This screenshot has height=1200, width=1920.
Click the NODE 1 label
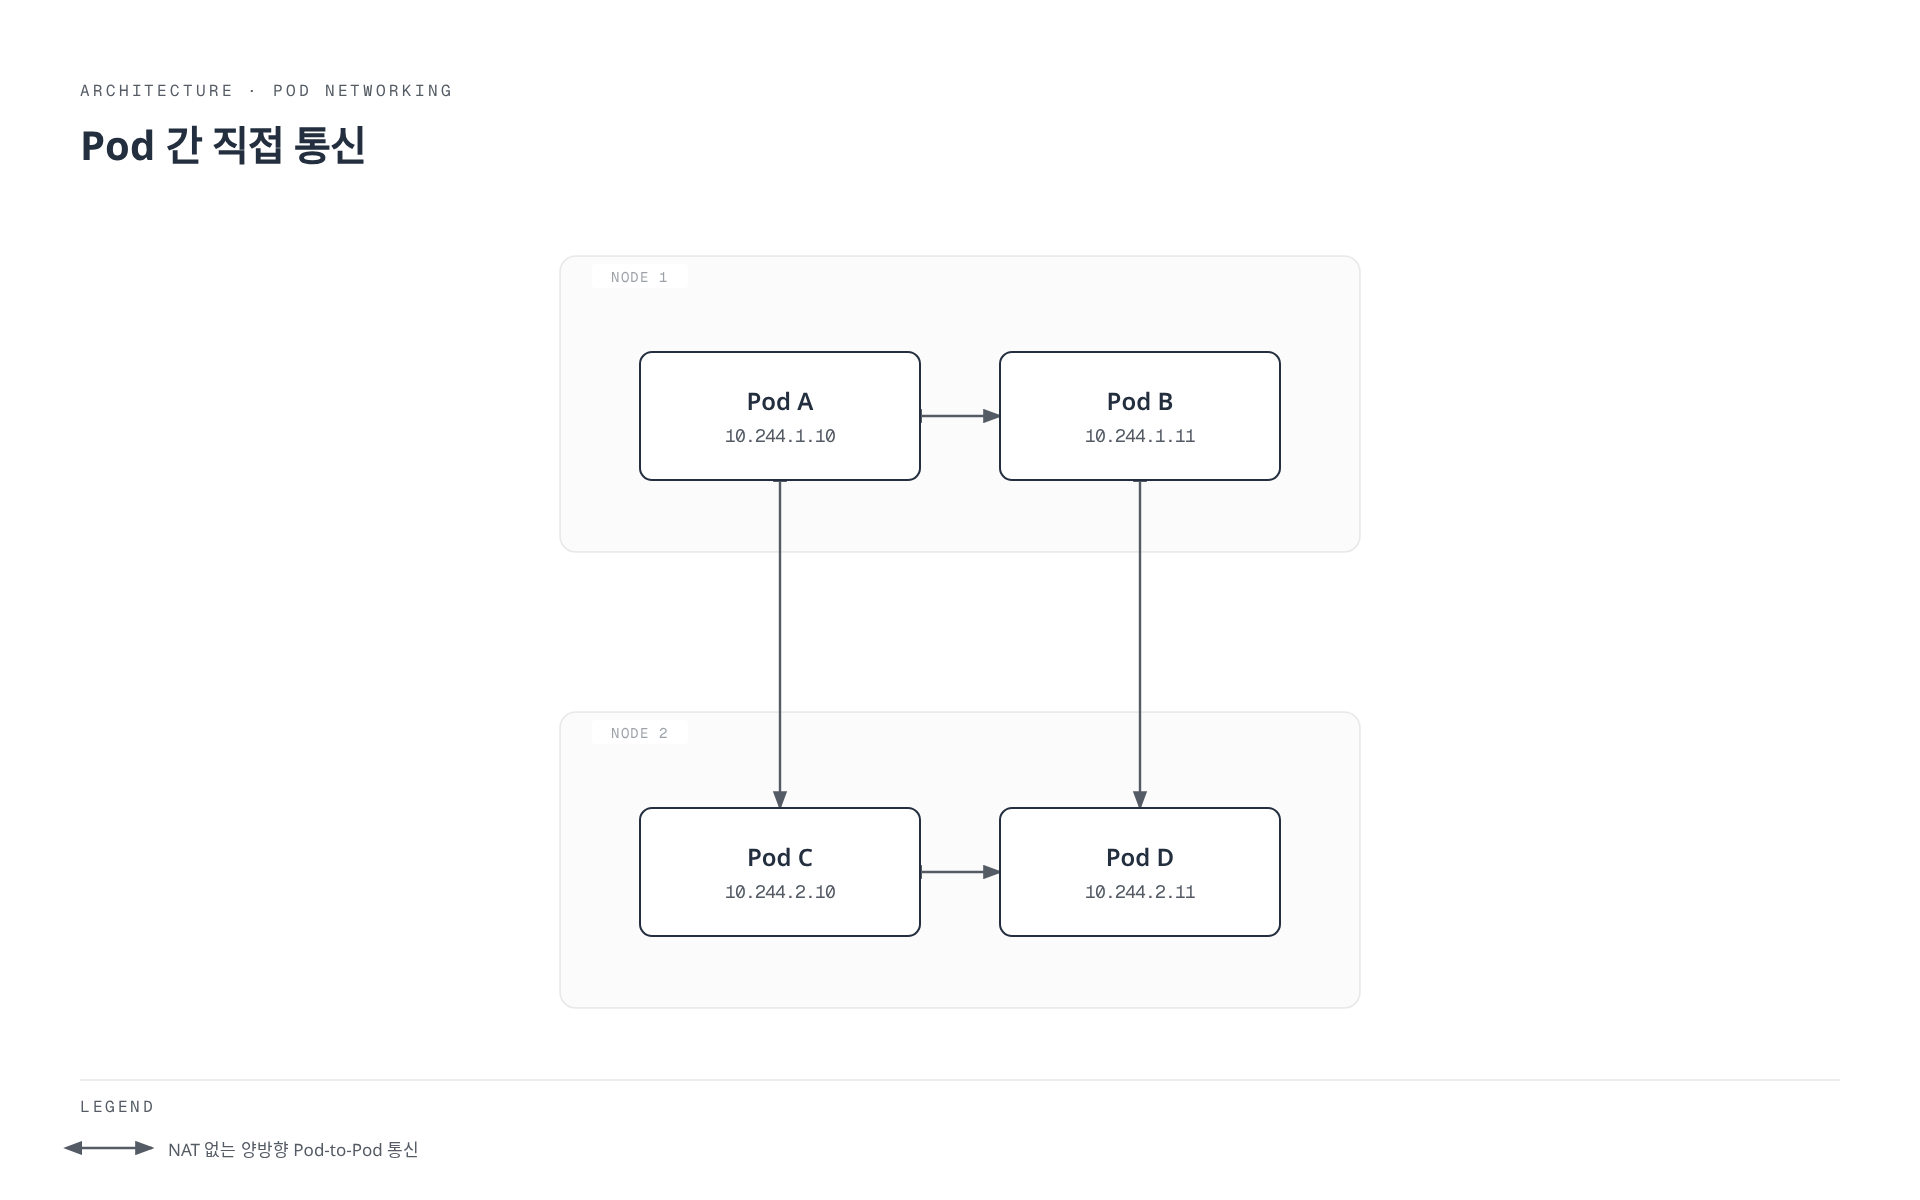639,277
